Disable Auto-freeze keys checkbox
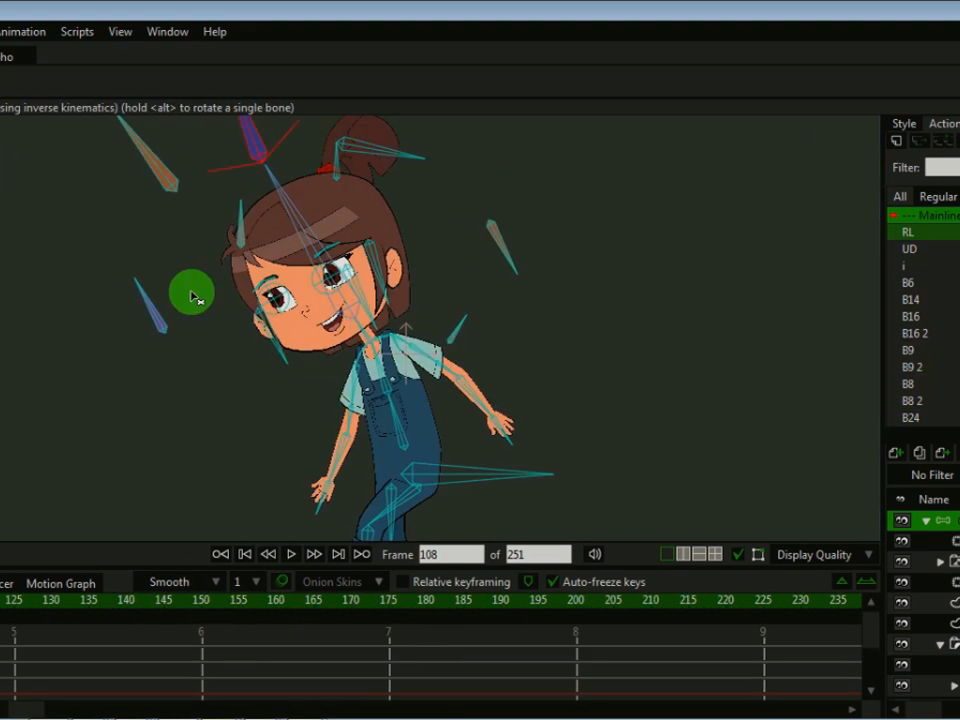 tap(553, 582)
